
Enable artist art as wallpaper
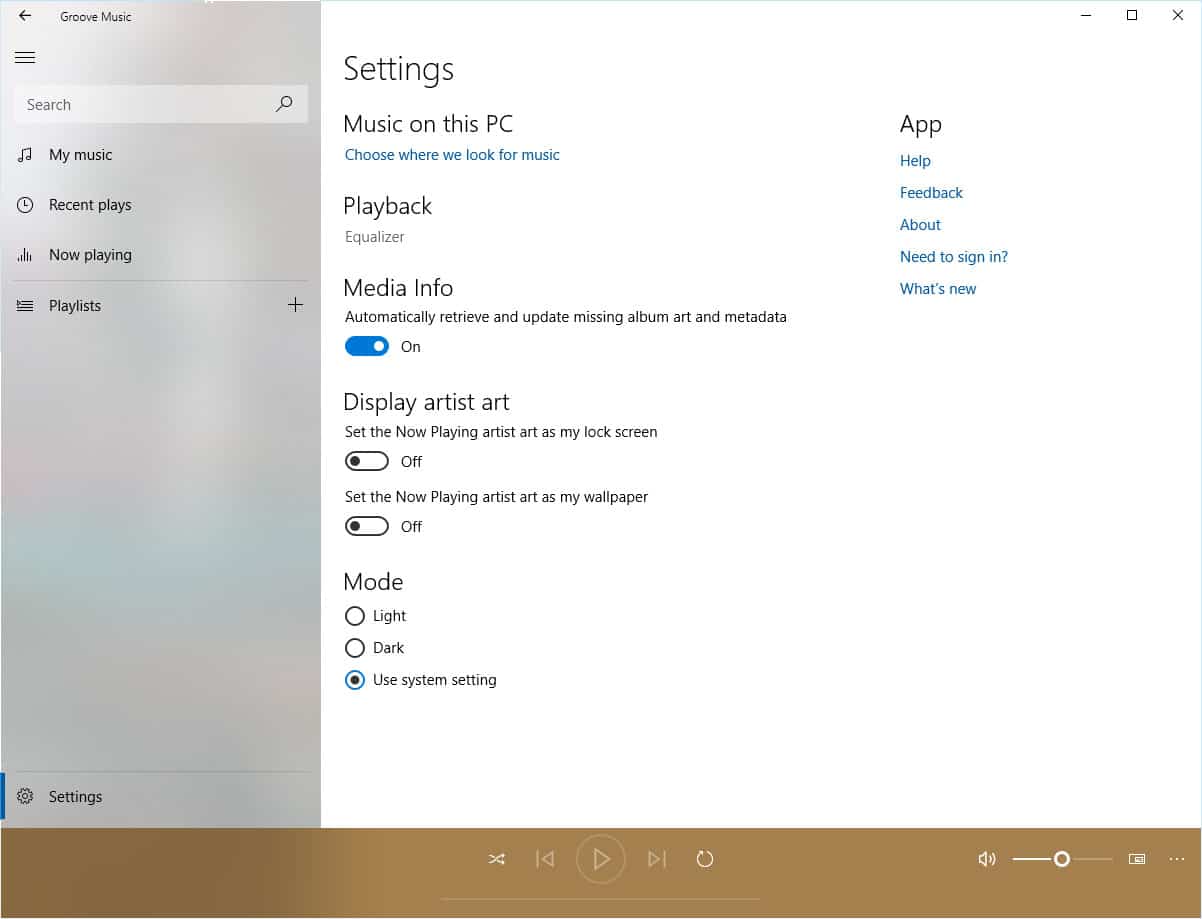pos(367,526)
